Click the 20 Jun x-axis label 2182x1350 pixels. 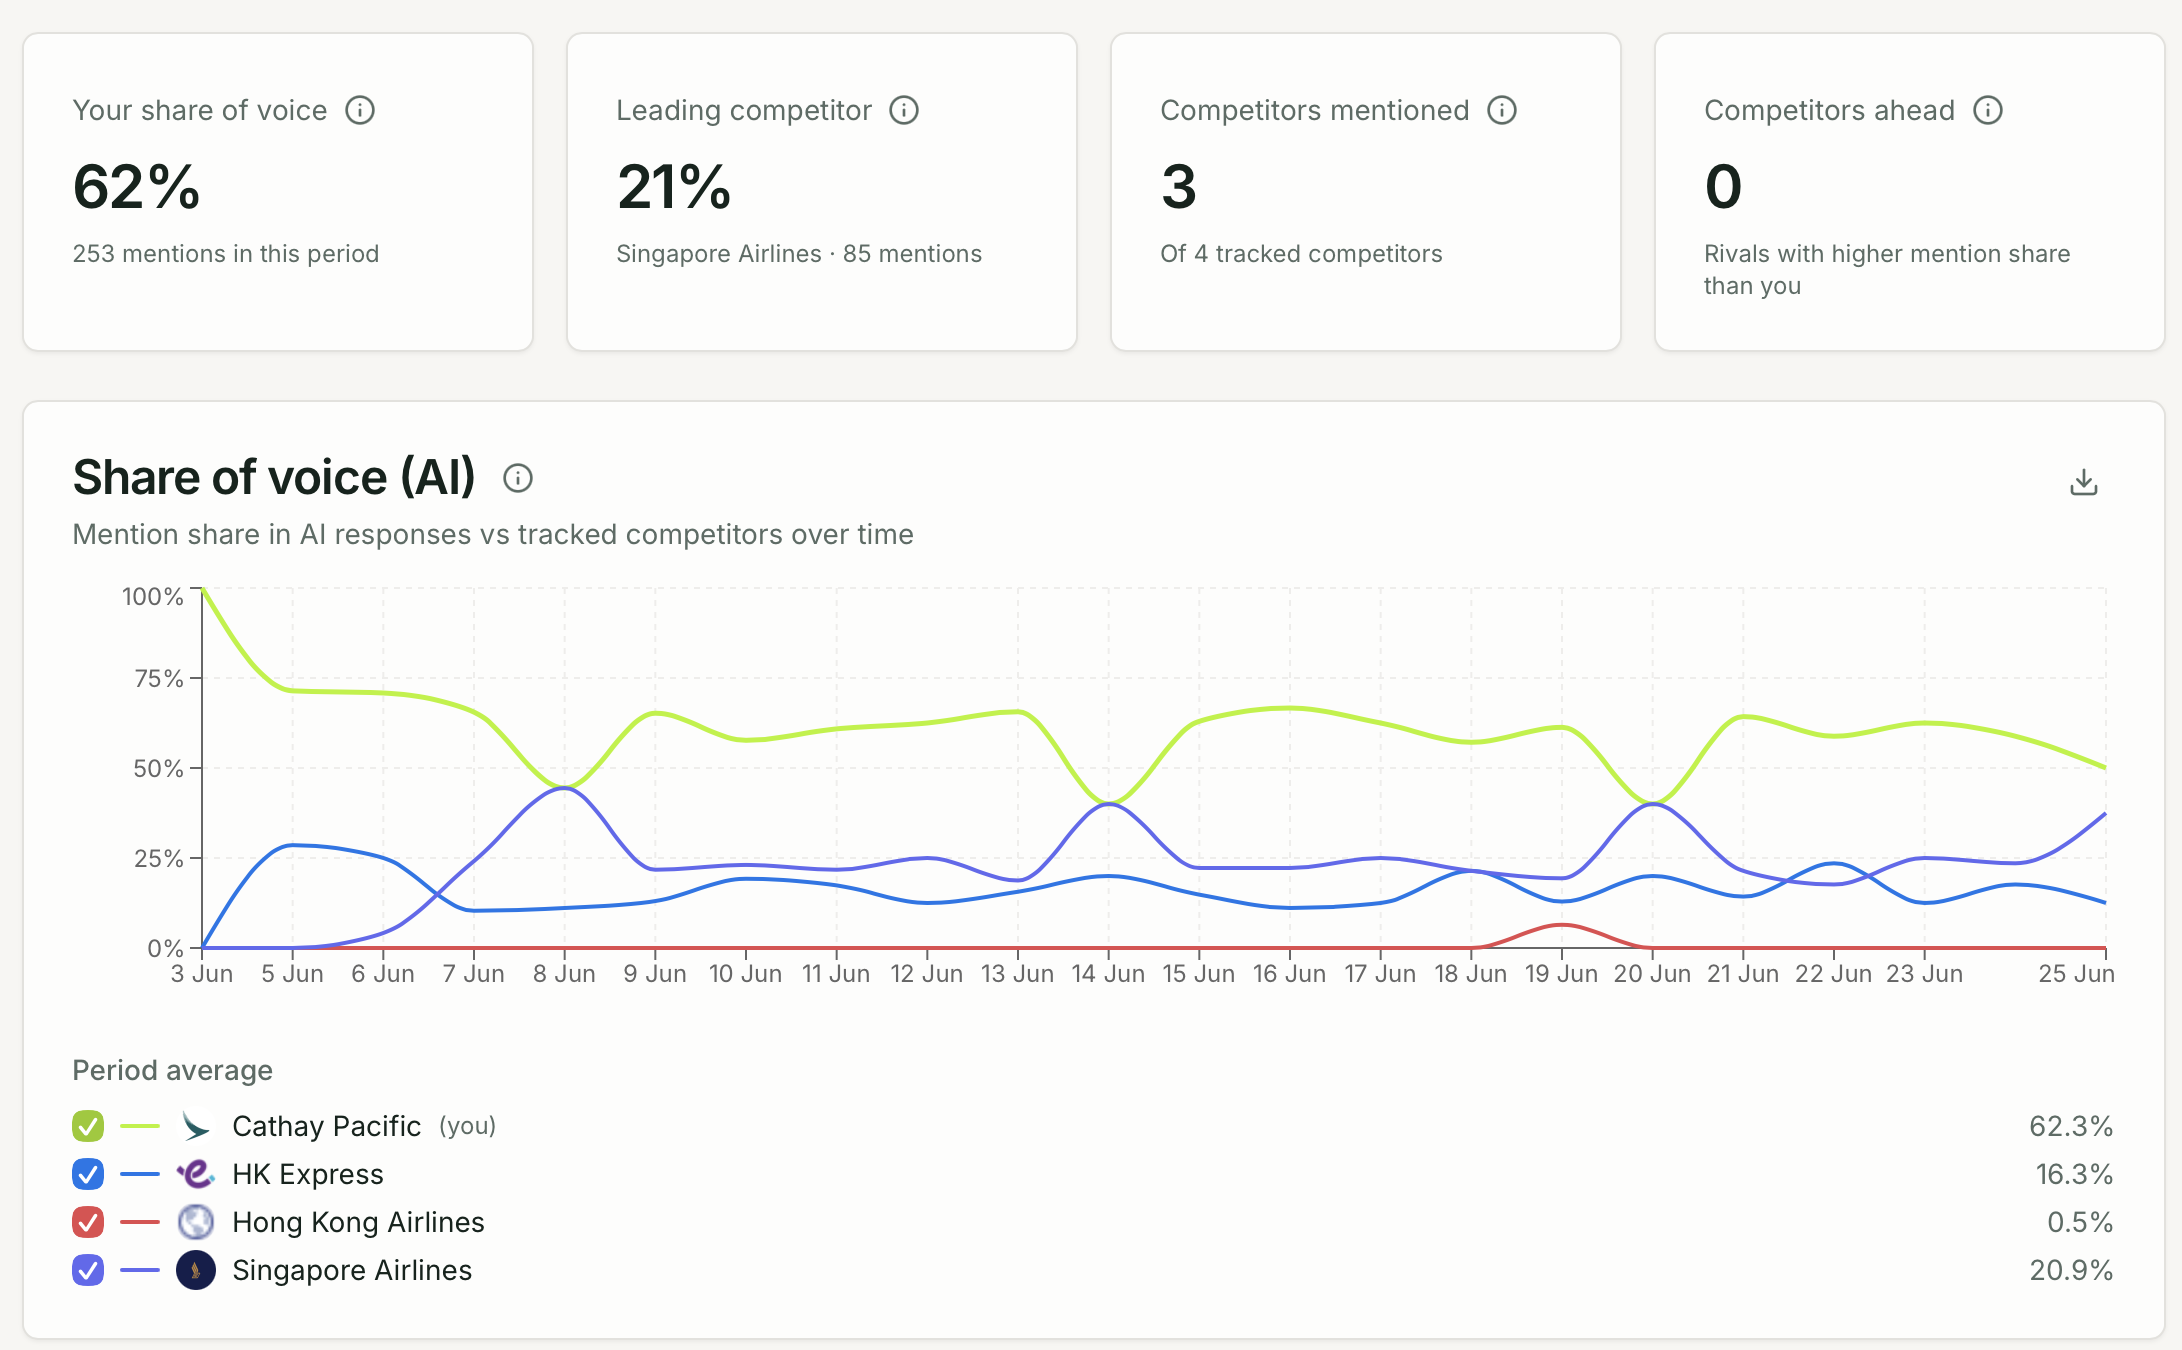1652,974
